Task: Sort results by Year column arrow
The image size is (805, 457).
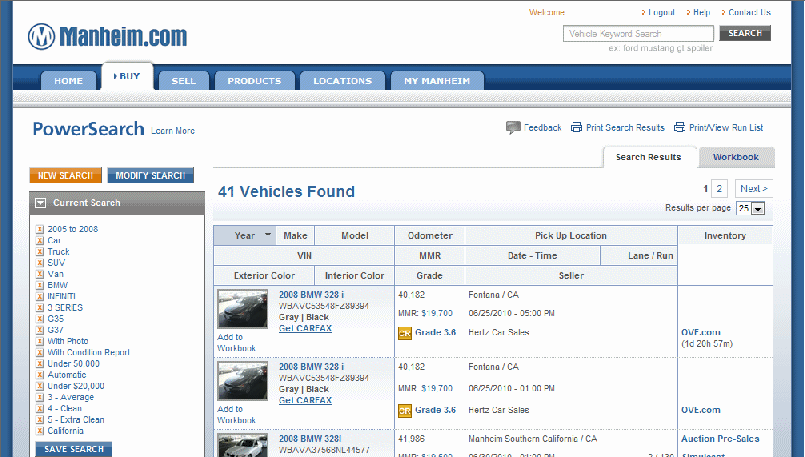Action: point(267,235)
